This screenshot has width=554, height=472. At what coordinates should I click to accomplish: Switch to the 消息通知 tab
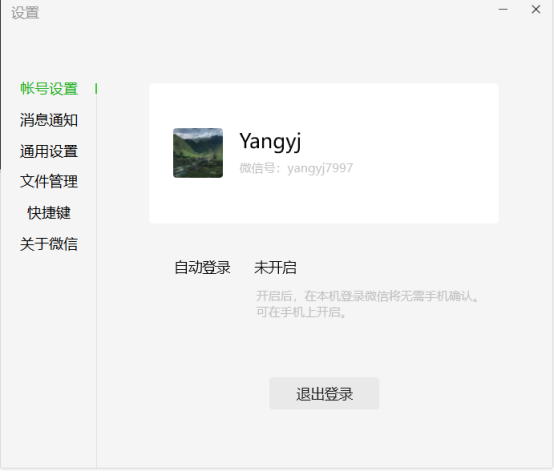click(49, 120)
